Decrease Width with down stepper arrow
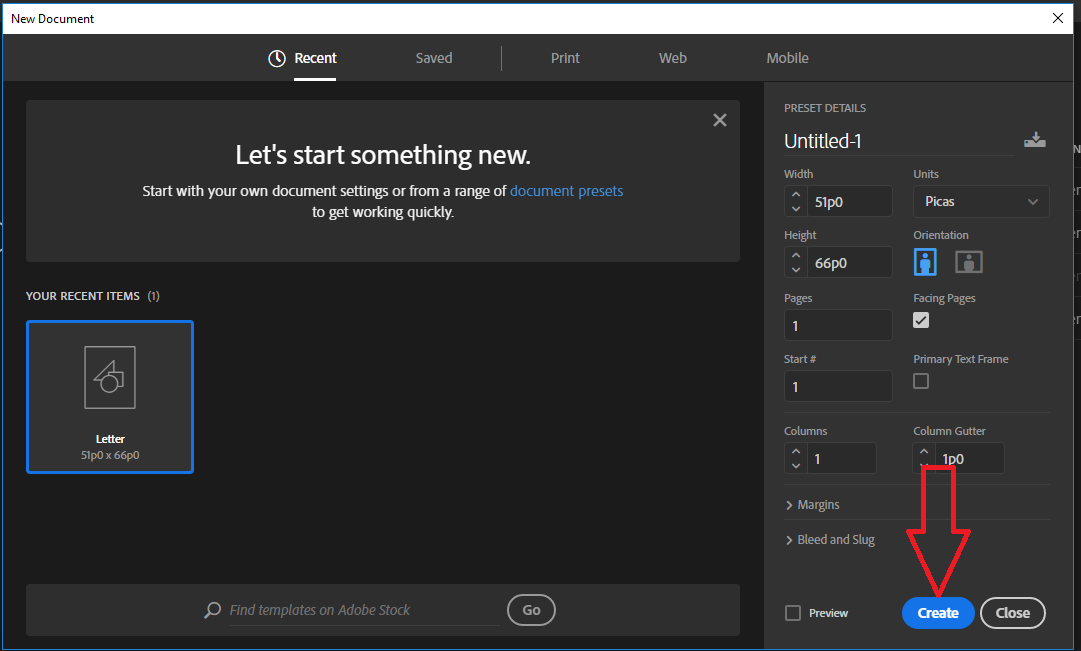 pyautogui.click(x=796, y=208)
